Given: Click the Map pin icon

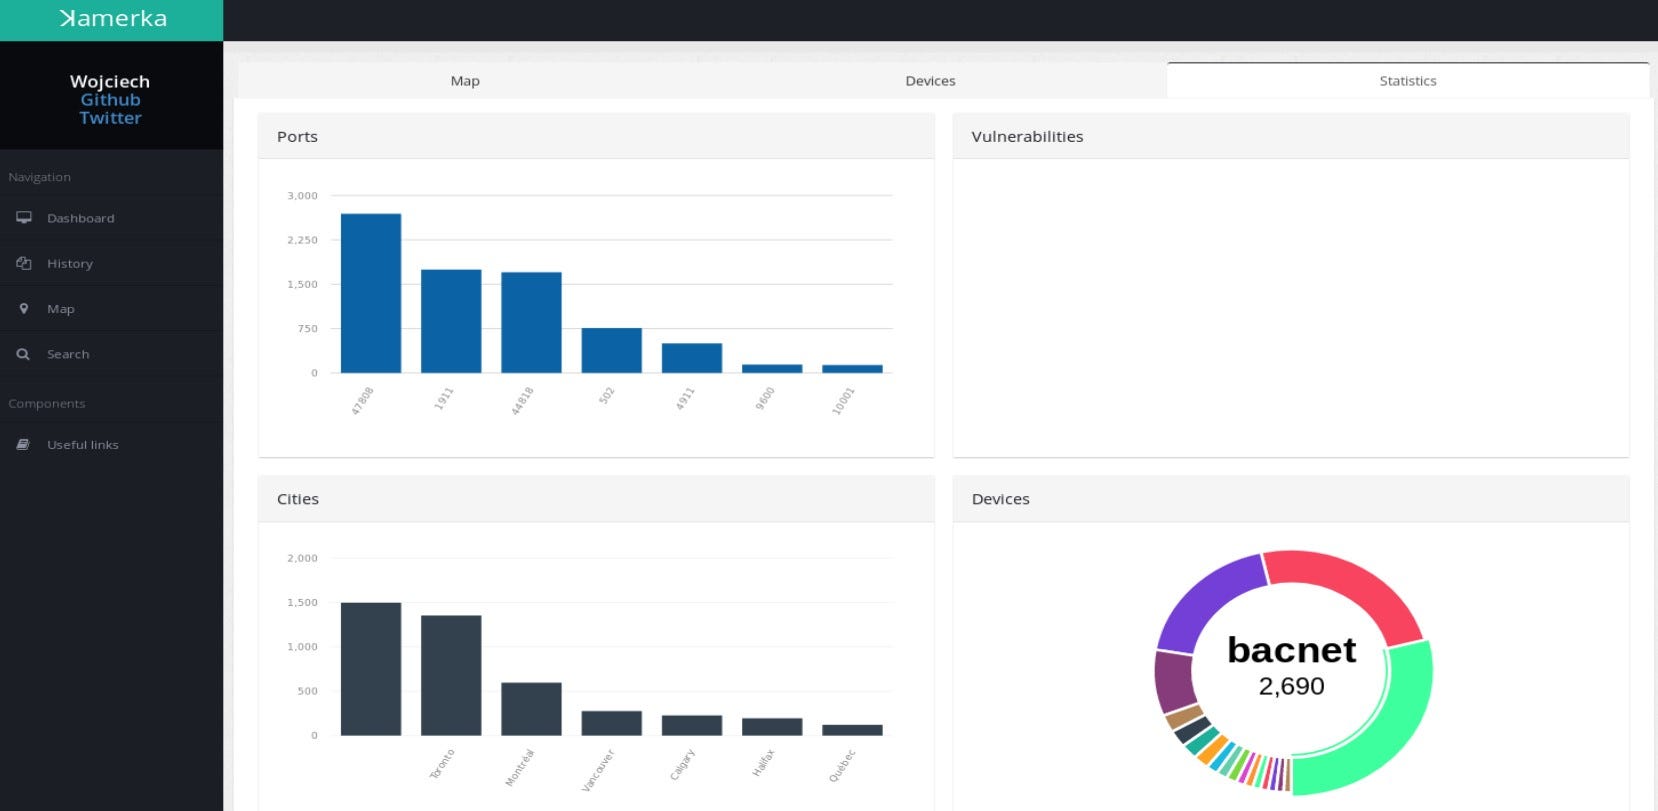Looking at the screenshot, I should 24,309.
